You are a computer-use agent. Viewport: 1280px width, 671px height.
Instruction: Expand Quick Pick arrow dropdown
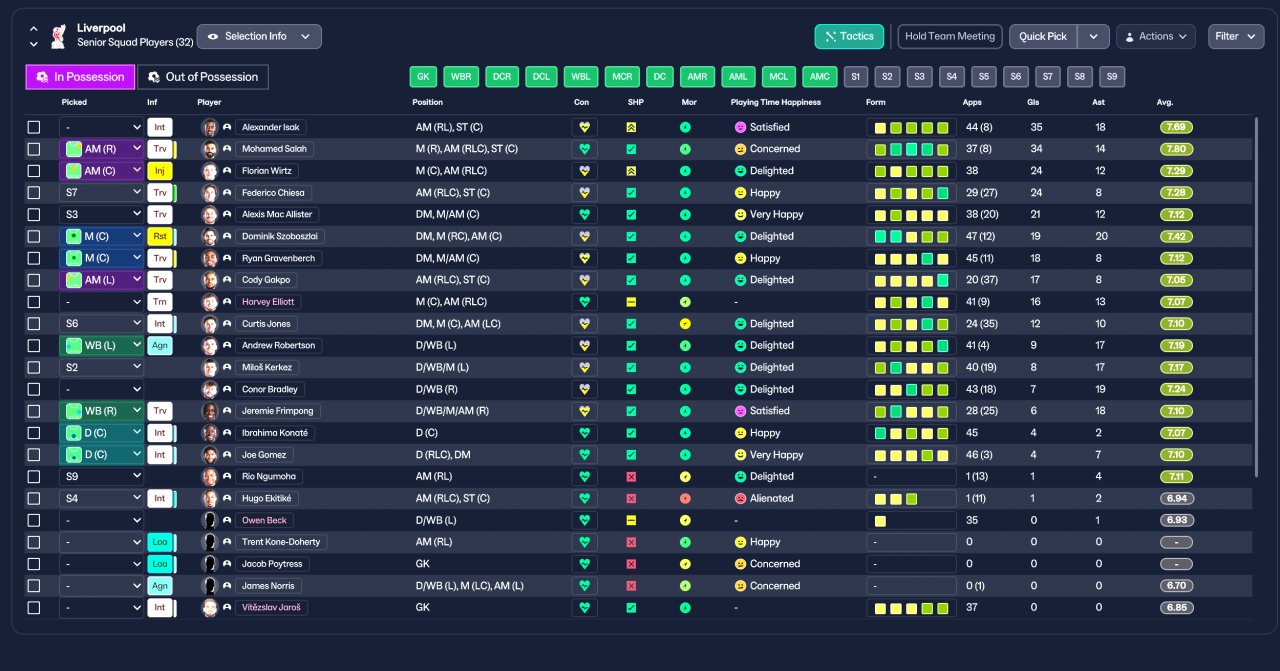click(x=1094, y=36)
